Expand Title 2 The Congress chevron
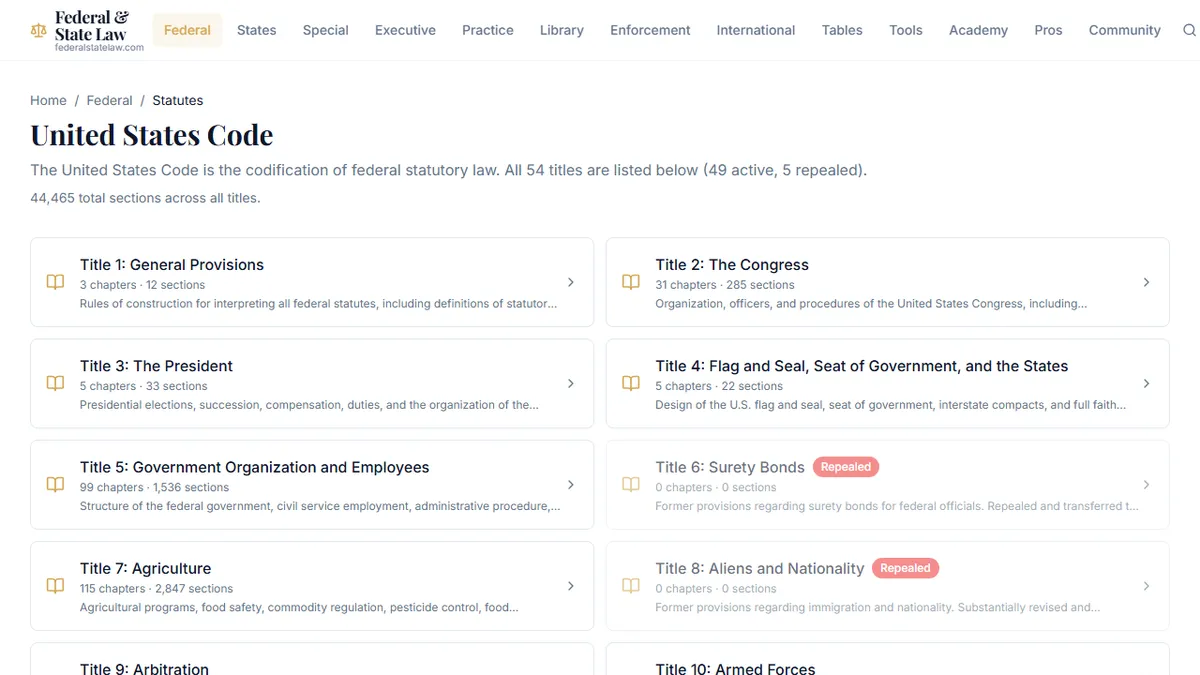Image resolution: width=1200 pixels, height=675 pixels. click(x=1146, y=282)
